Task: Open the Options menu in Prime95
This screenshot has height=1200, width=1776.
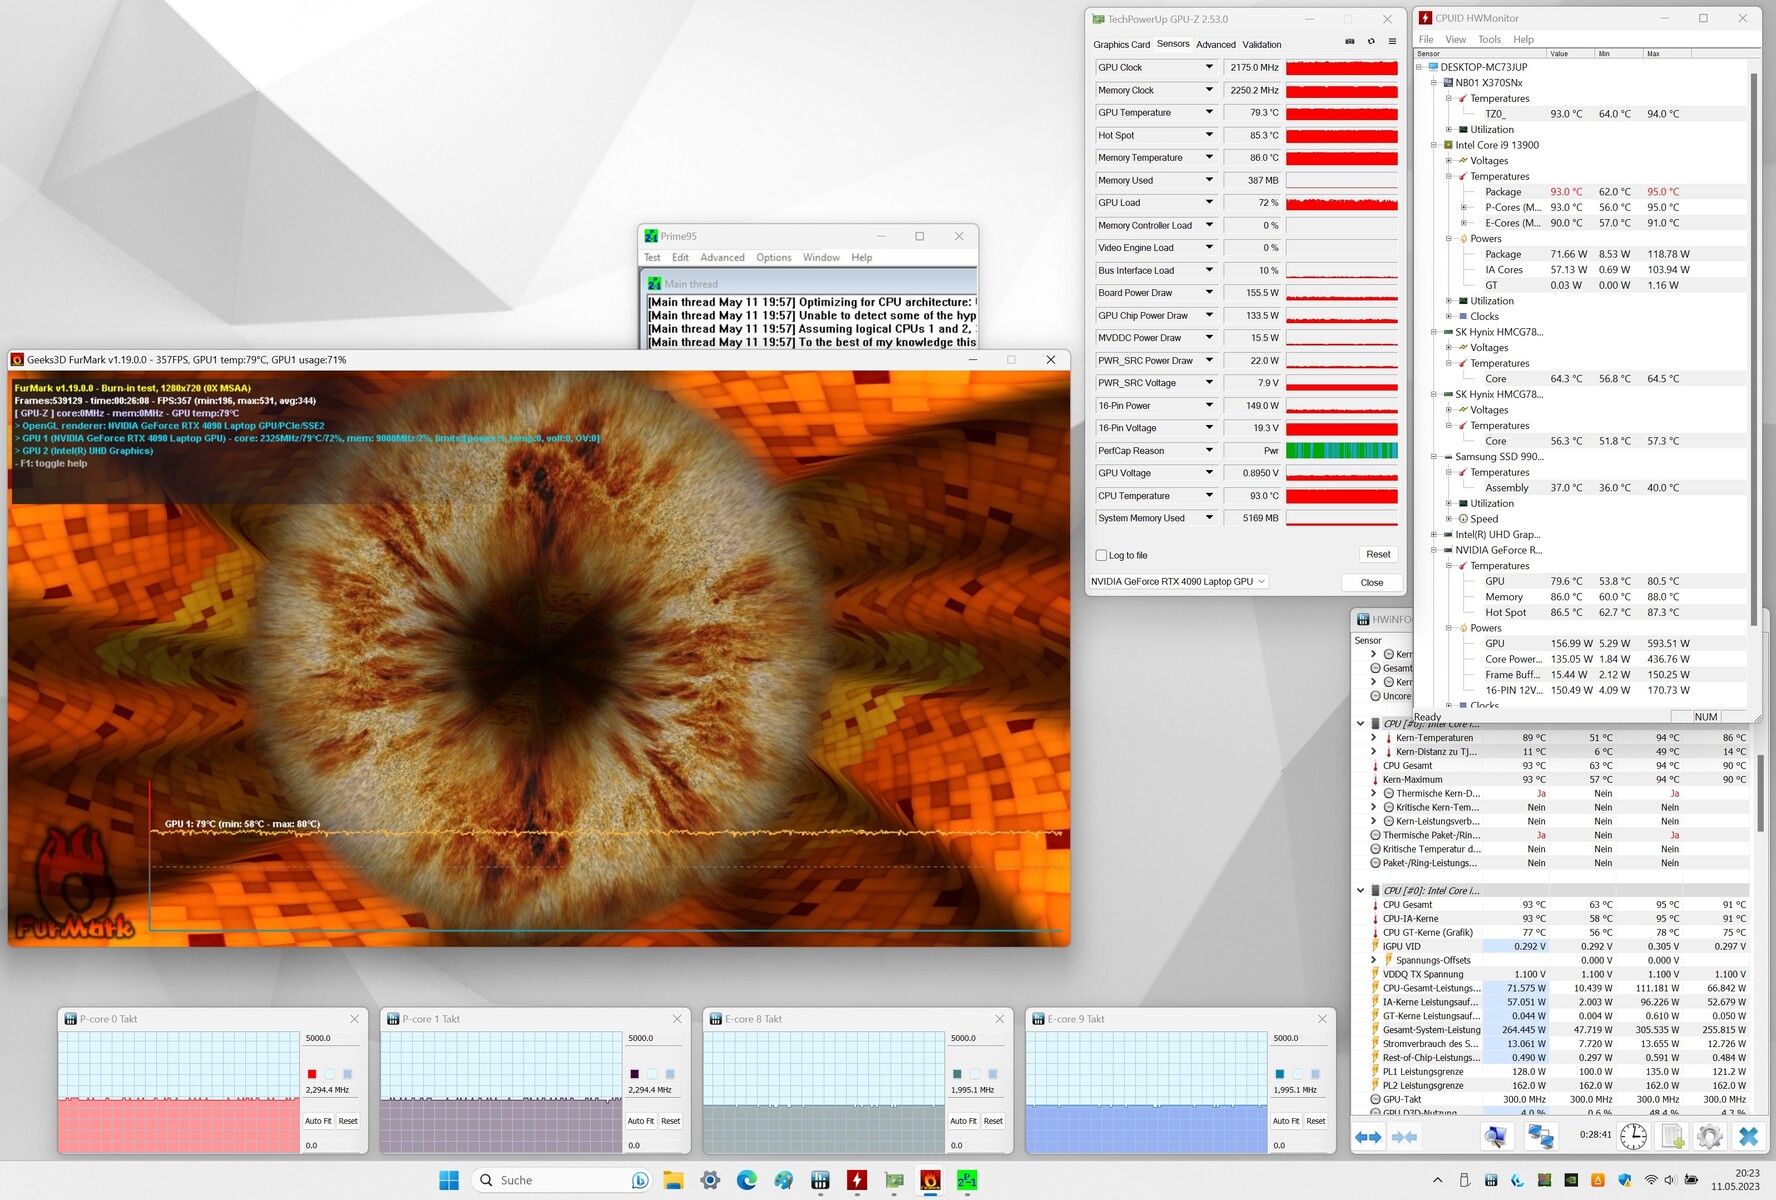Action: (773, 257)
